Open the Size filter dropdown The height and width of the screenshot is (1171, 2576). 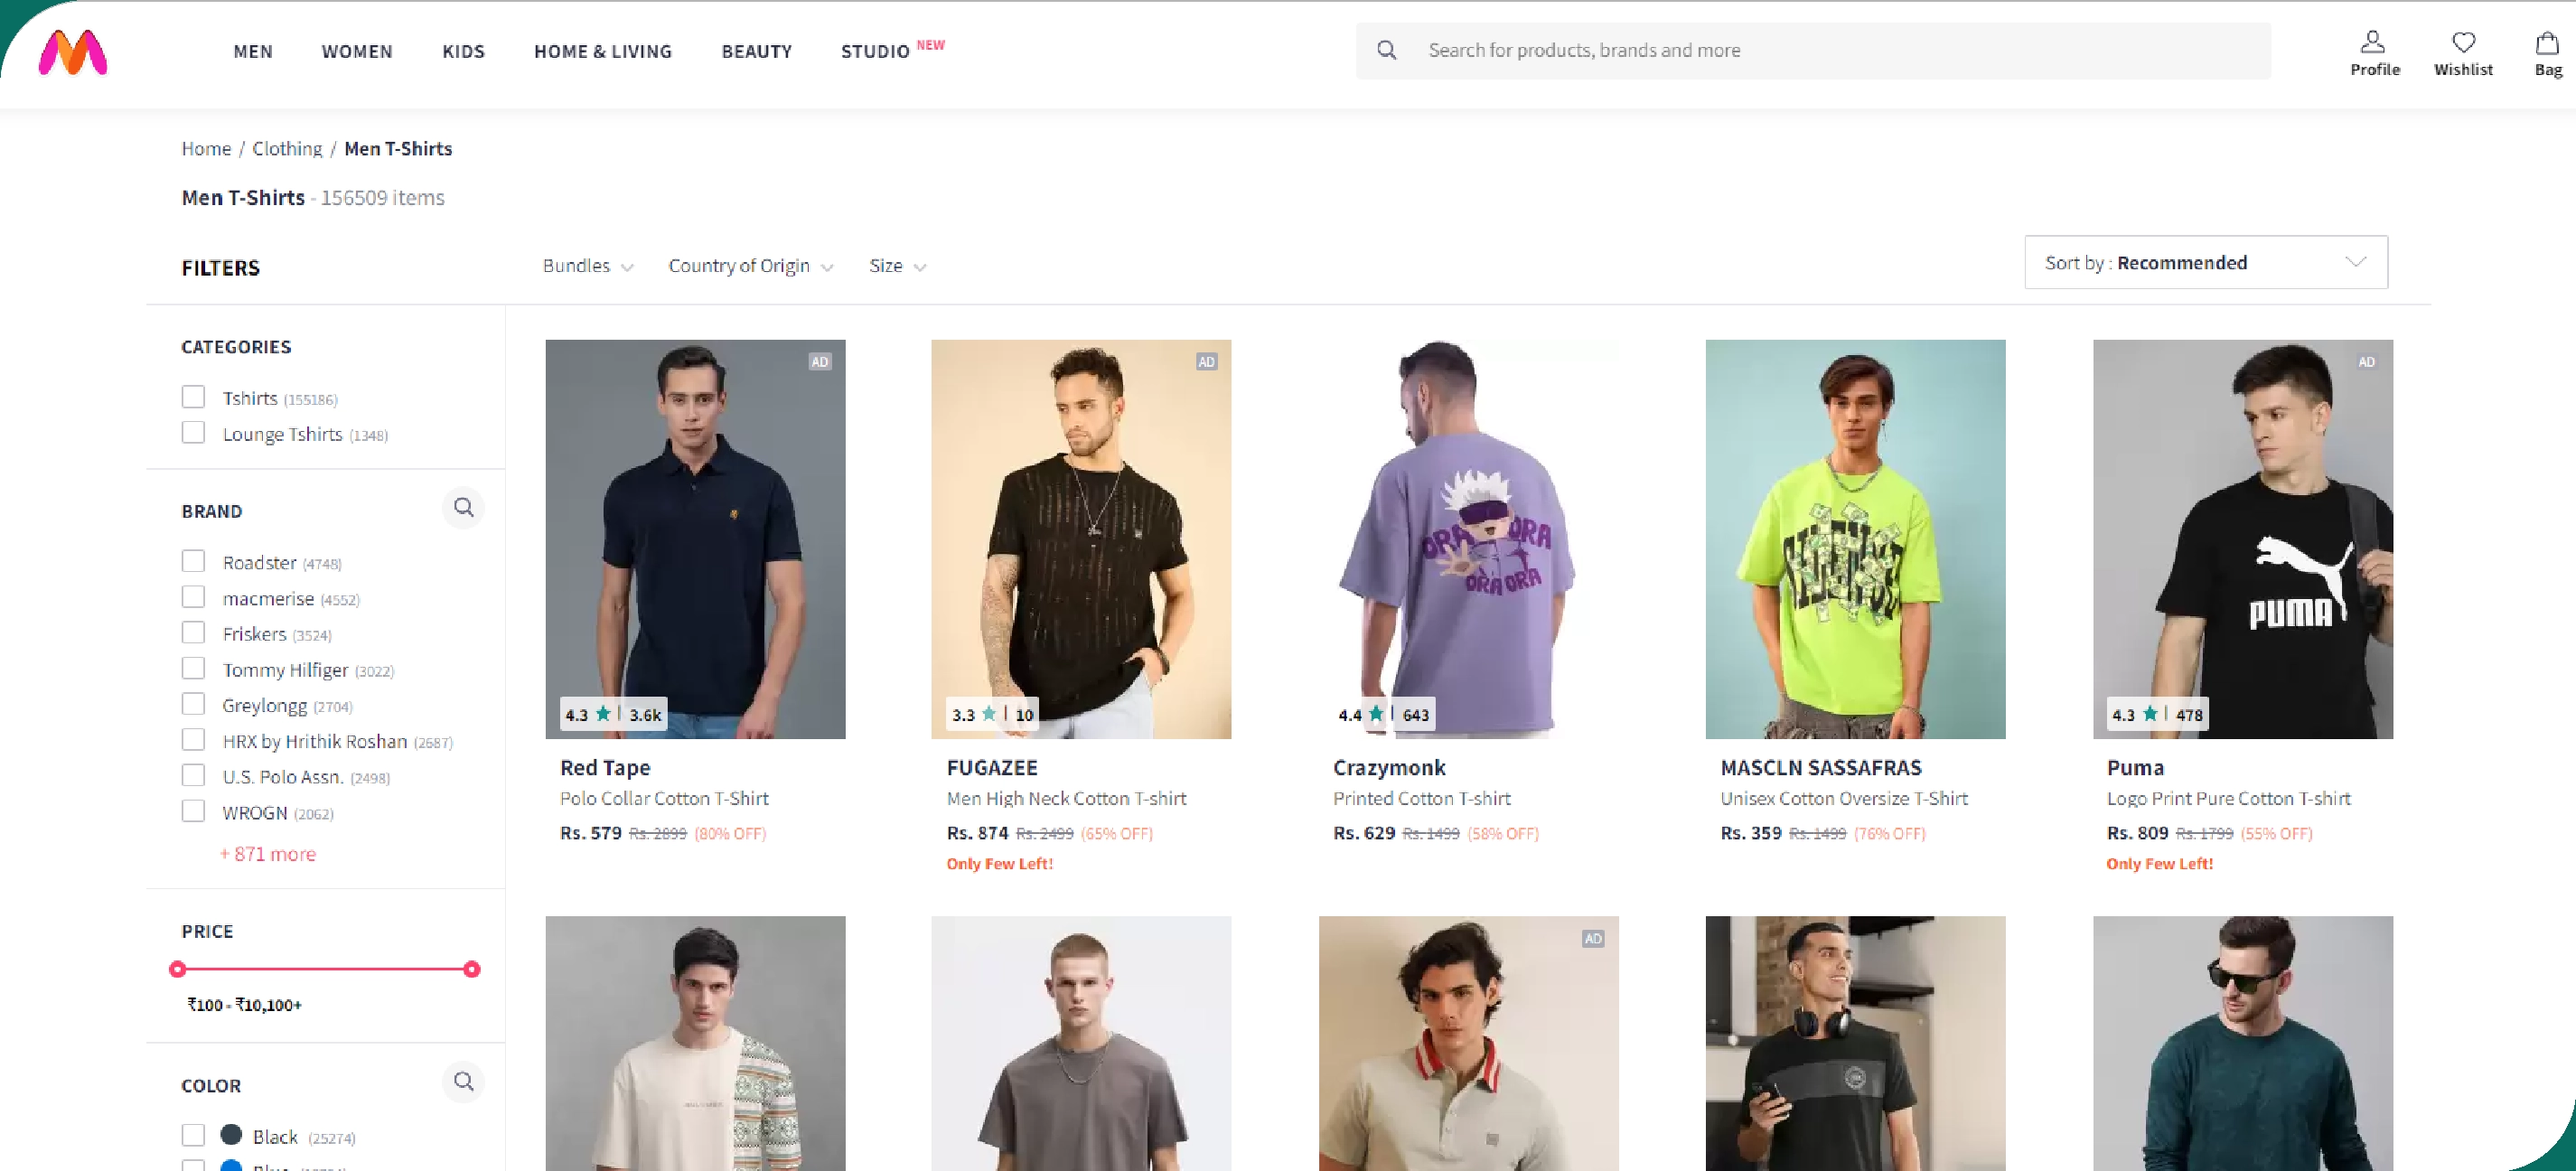[x=895, y=265]
